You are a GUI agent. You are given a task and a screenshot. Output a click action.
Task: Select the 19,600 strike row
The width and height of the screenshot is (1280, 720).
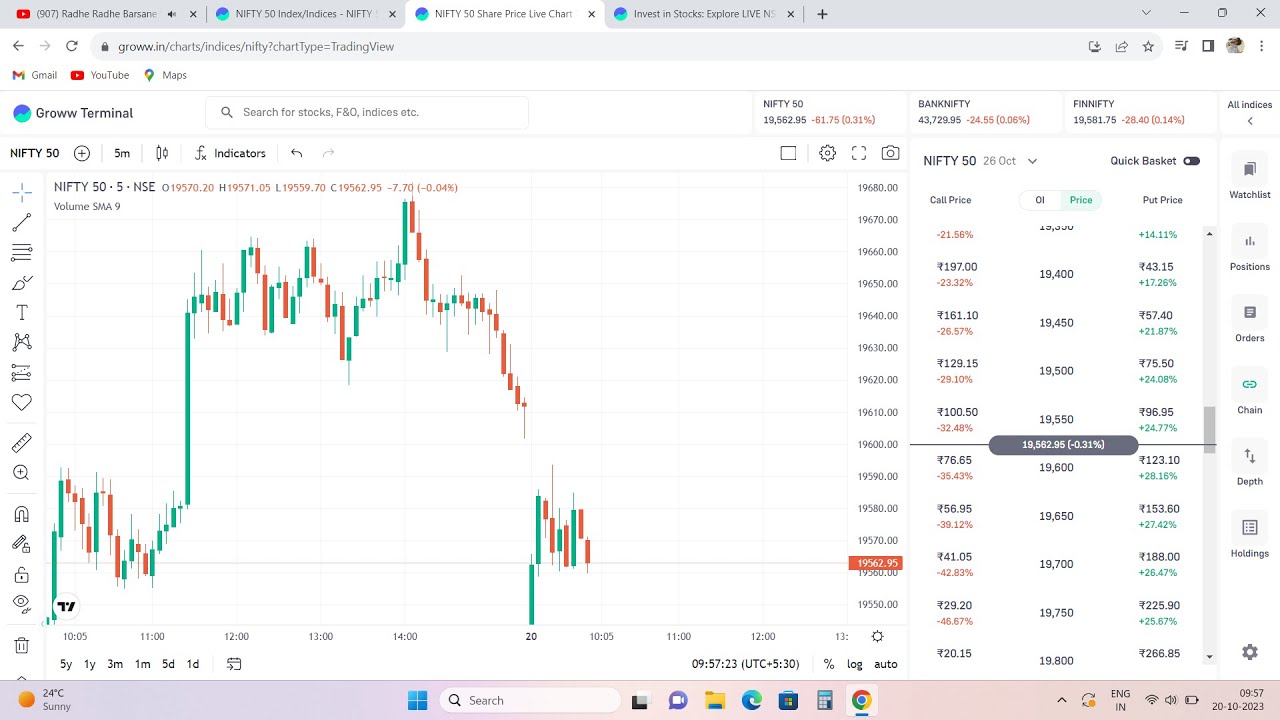[1057, 468]
